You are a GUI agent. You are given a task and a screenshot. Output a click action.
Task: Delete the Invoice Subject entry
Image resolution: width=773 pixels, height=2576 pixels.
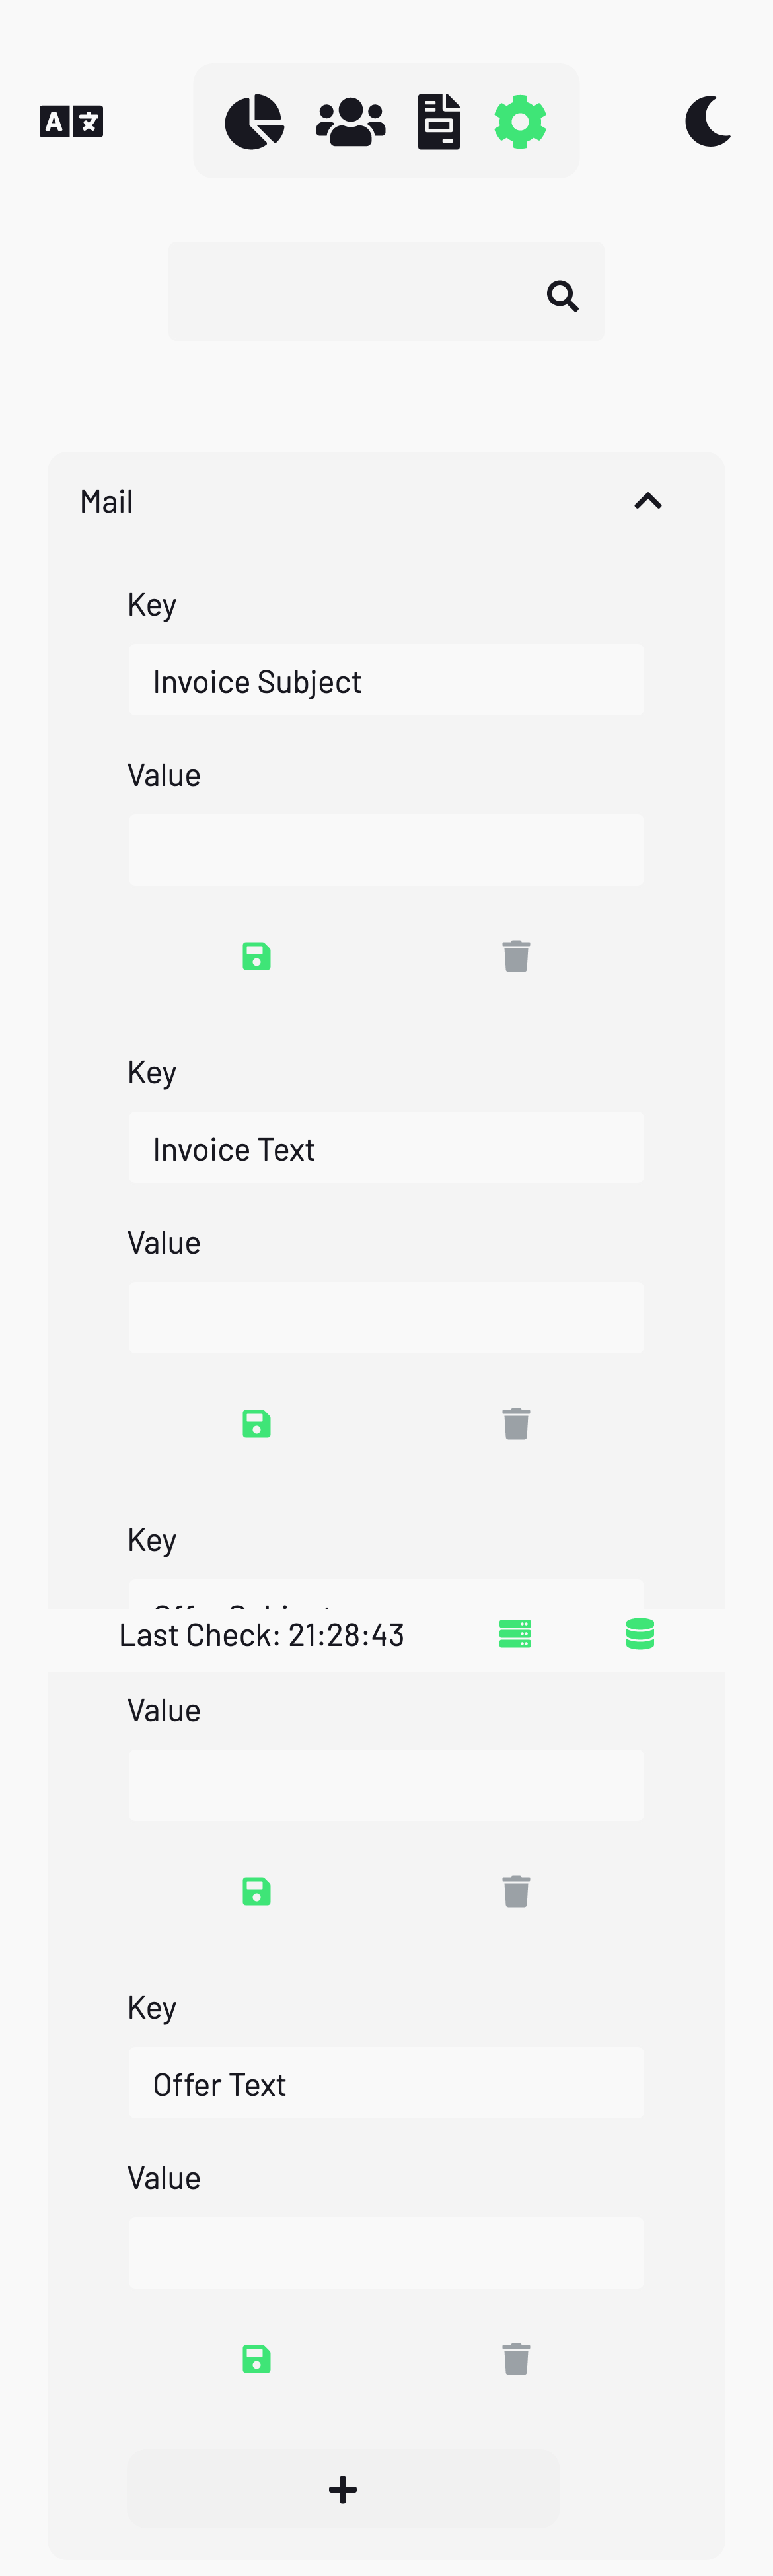point(516,956)
